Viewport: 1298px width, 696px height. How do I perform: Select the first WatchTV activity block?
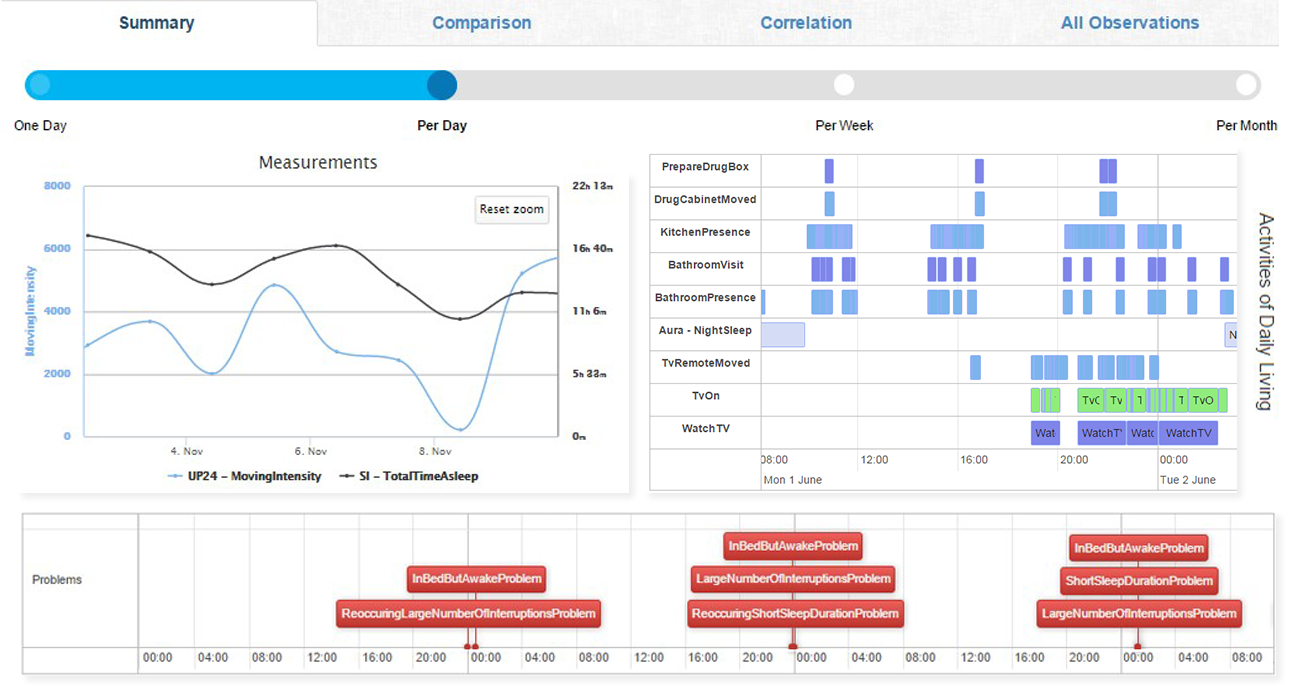[1045, 433]
